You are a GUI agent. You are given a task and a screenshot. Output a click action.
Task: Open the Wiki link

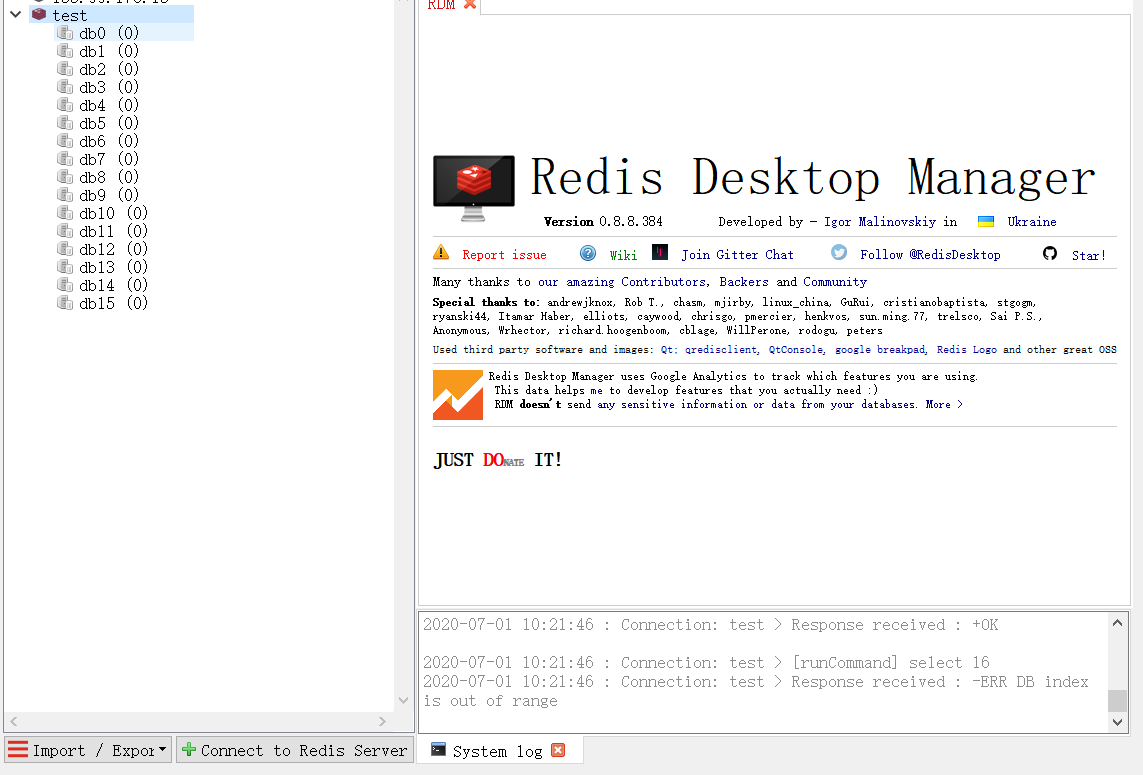pos(623,255)
